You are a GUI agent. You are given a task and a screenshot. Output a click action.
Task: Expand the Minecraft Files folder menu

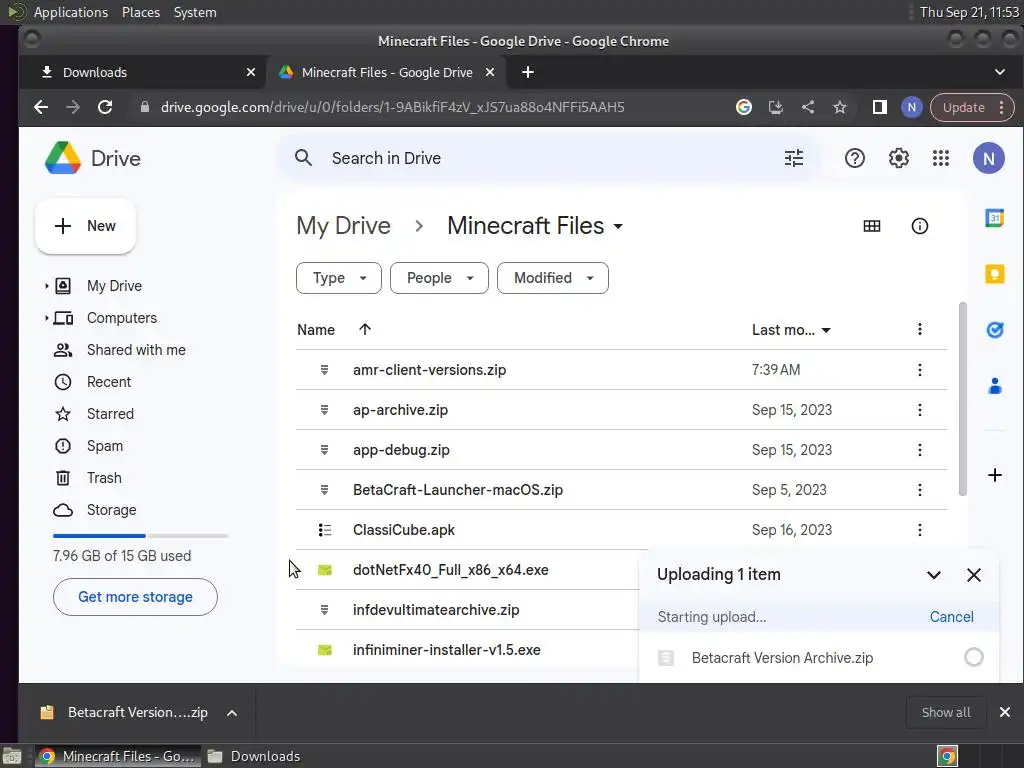tap(618, 226)
